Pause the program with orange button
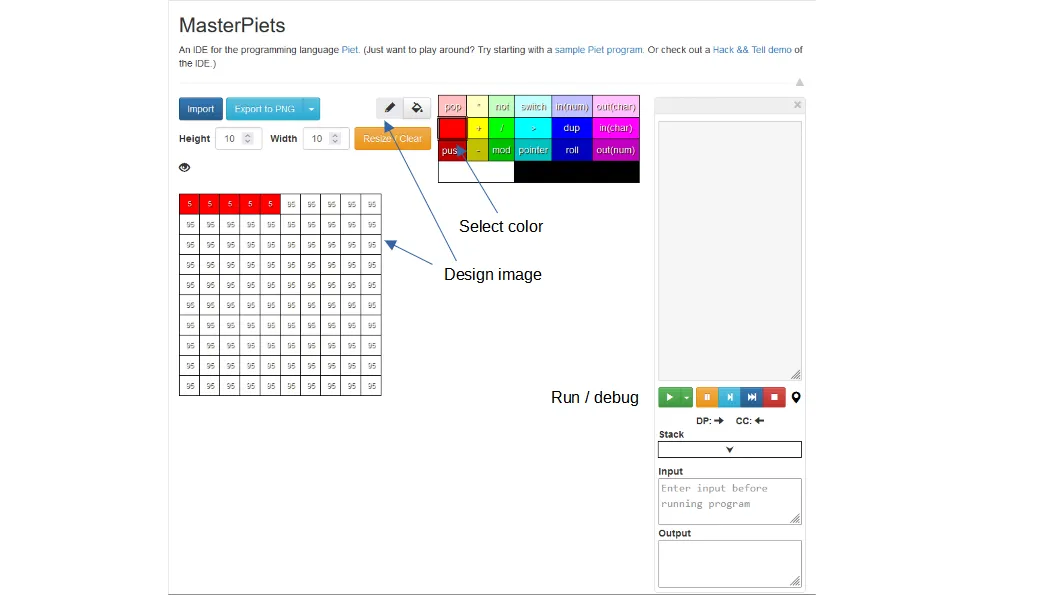 click(x=706, y=397)
